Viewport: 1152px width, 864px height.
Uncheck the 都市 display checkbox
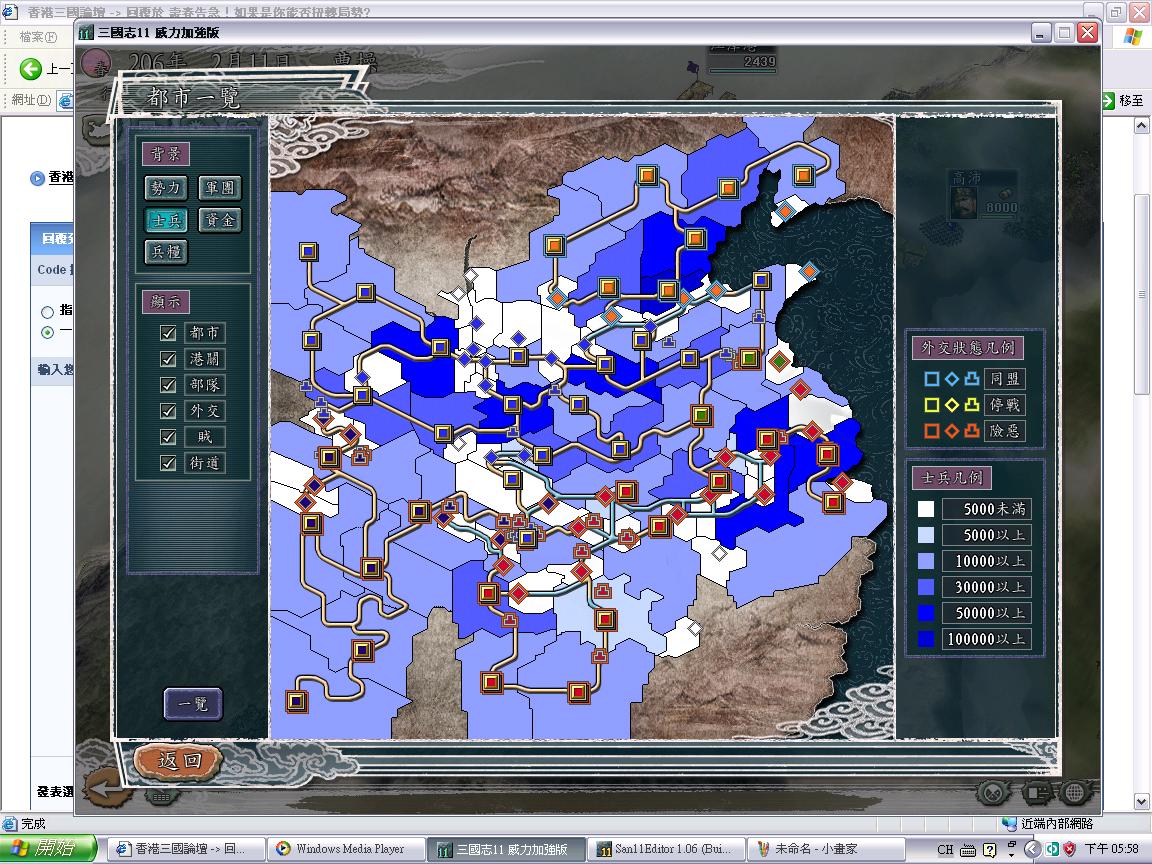click(168, 333)
